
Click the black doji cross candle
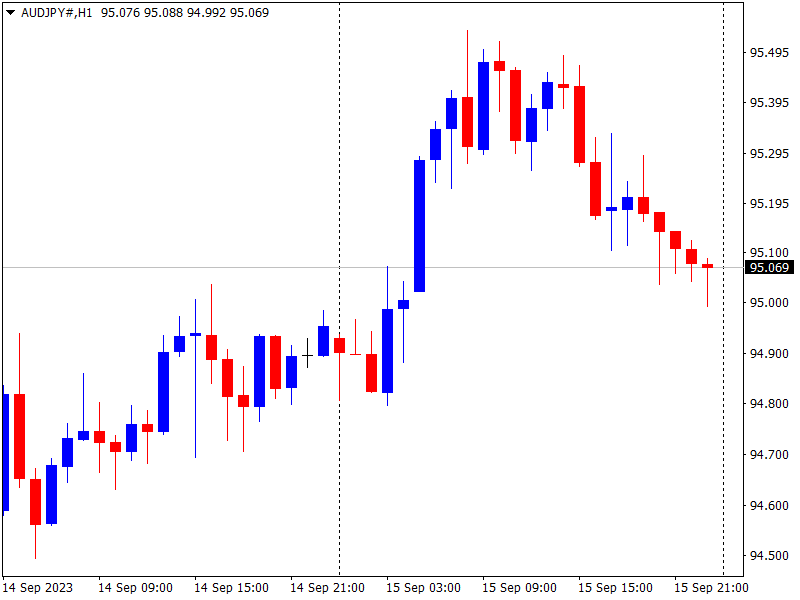click(x=307, y=355)
